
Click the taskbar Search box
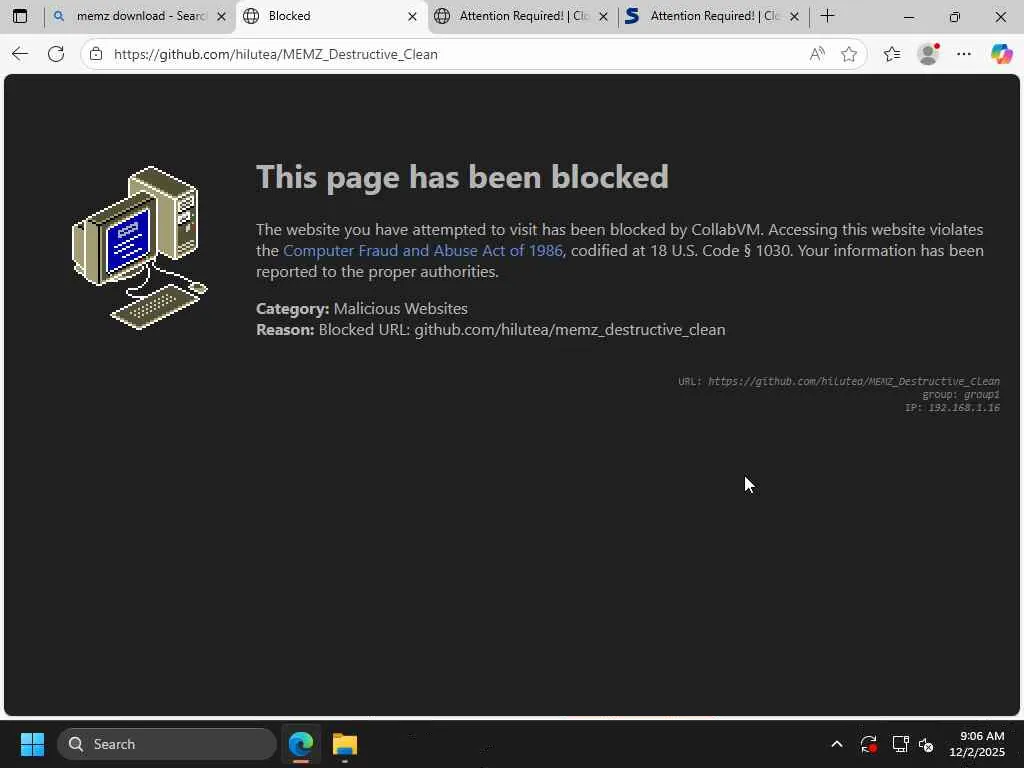[167, 744]
